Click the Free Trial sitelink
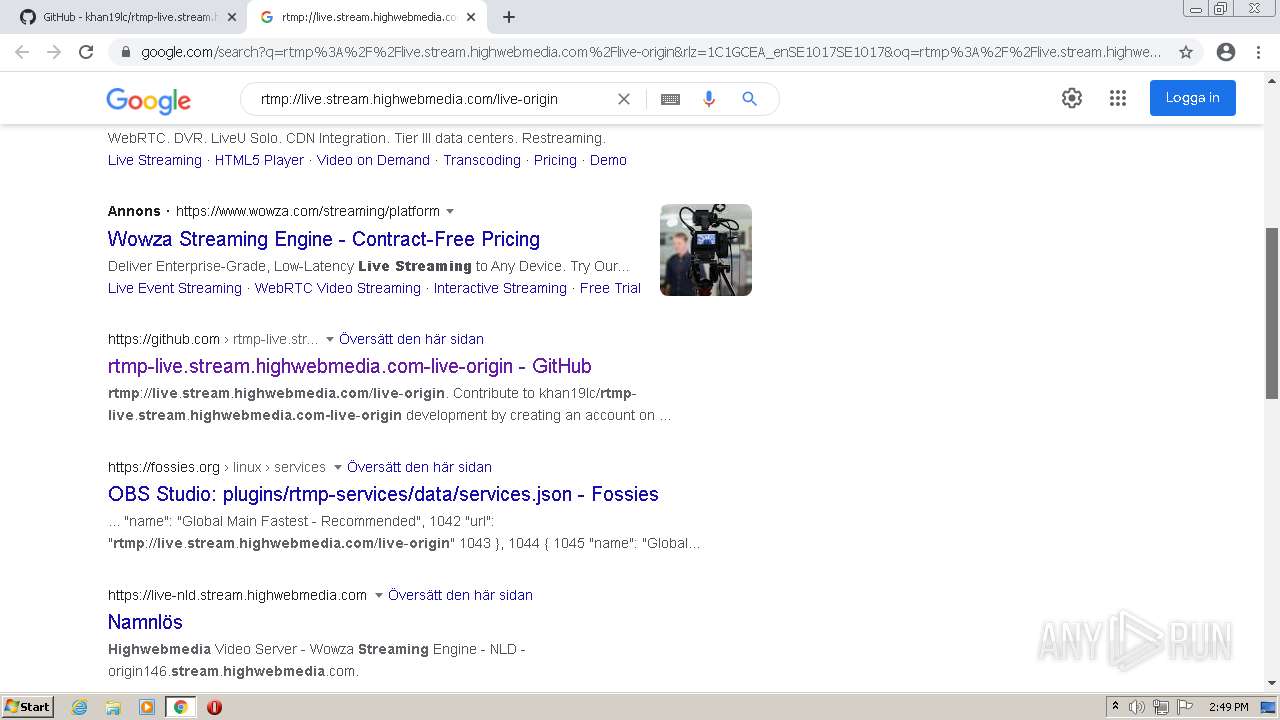Image resolution: width=1280 pixels, height=720 pixels. click(x=610, y=288)
